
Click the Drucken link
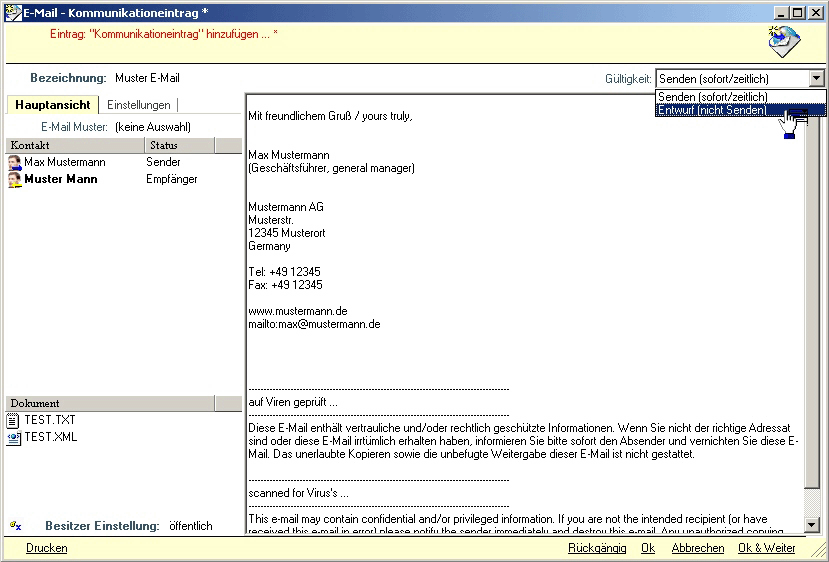coord(47,548)
